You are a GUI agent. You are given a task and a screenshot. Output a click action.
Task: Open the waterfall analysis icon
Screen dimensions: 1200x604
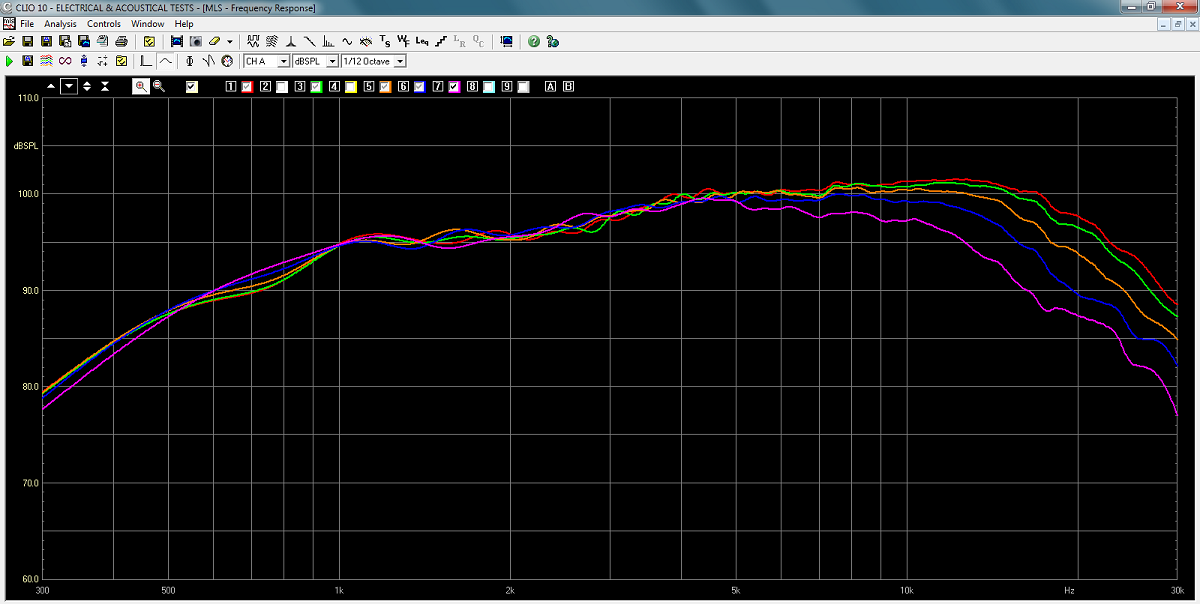click(272, 41)
